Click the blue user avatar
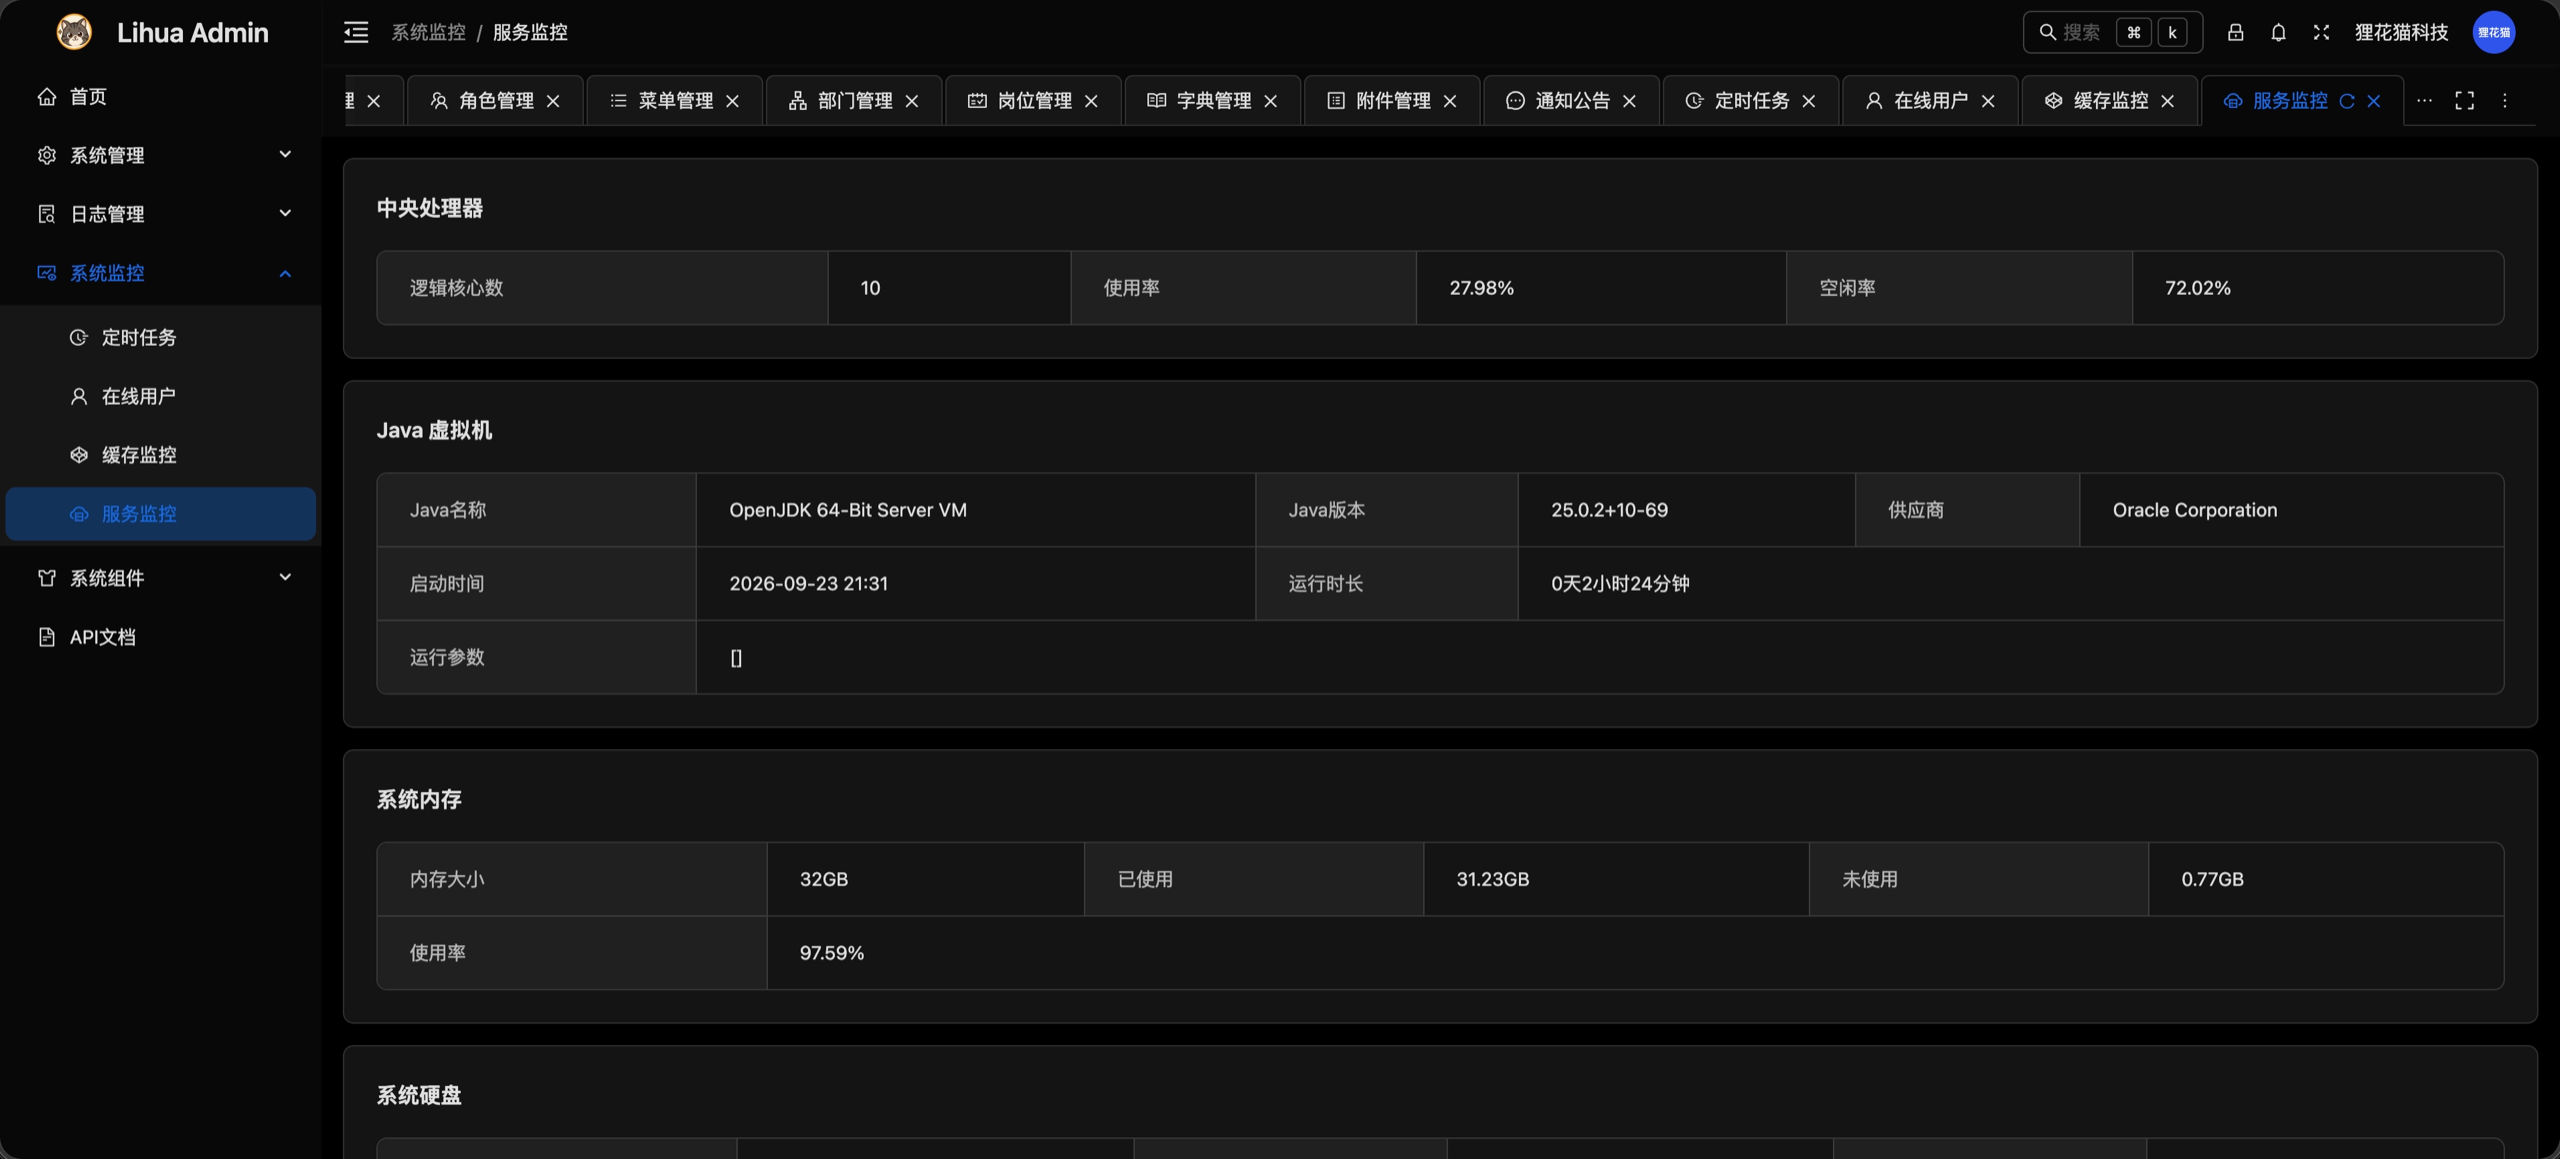The image size is (2560, 1159). pos(2494,33)
